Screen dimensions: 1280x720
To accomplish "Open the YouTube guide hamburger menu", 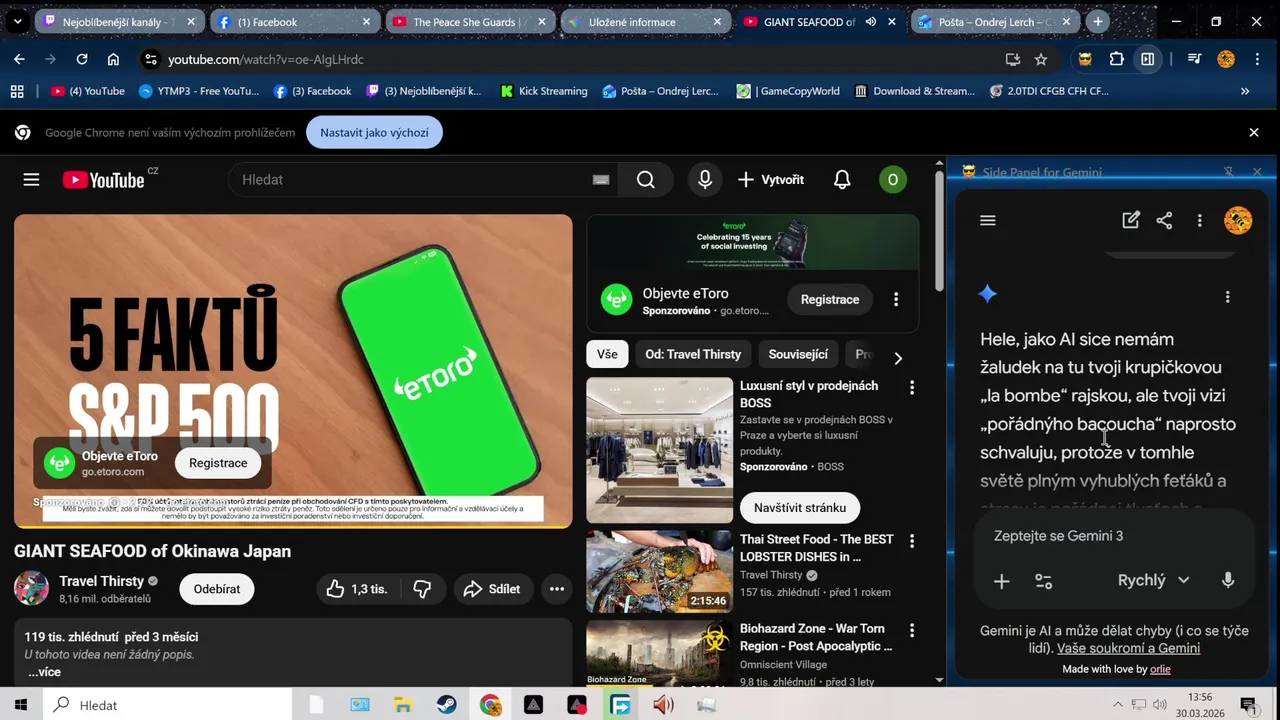I will pyautogui.click(x=31, y=180).
